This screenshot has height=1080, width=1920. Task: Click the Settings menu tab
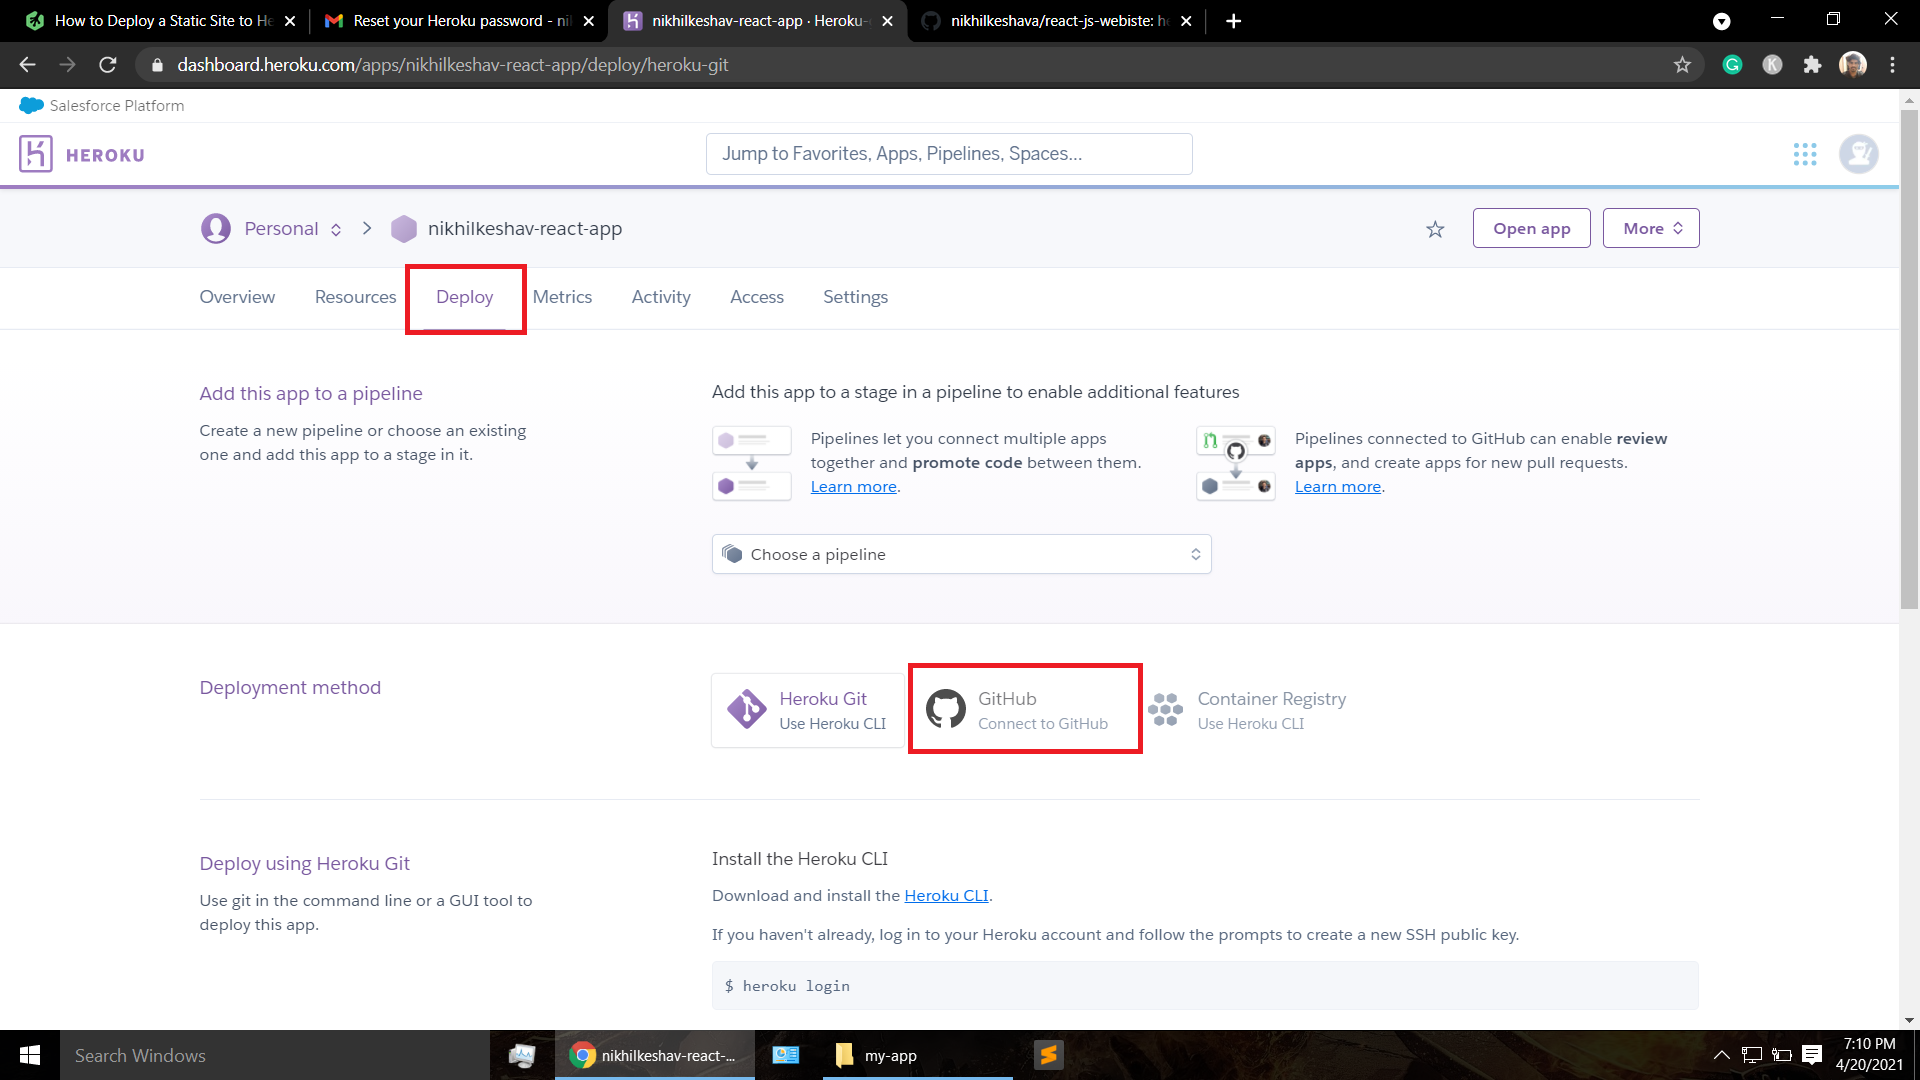coord(856,297)
